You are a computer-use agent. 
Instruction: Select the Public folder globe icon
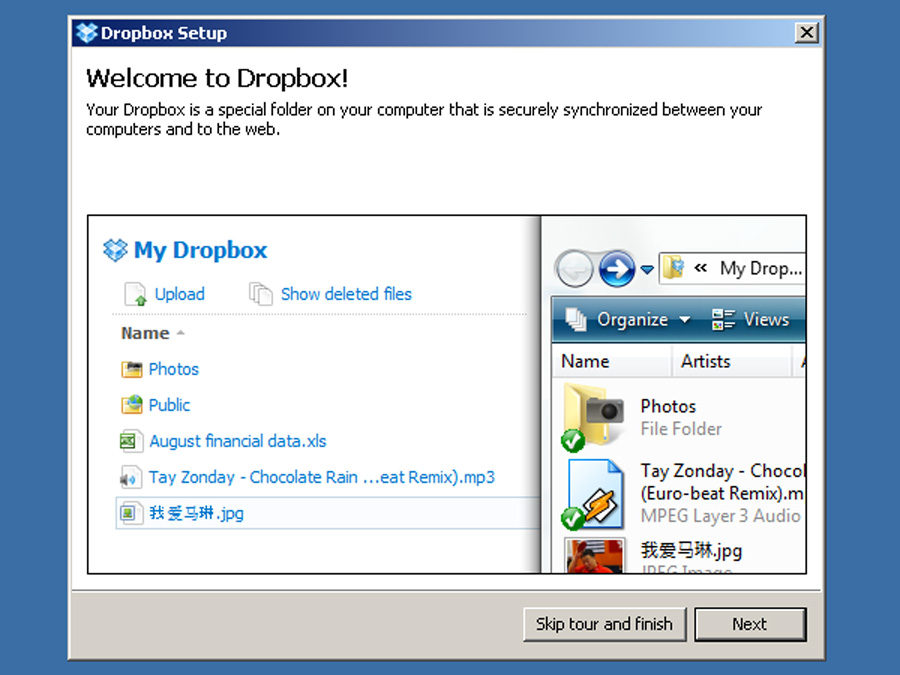click(x=131, y=405)
